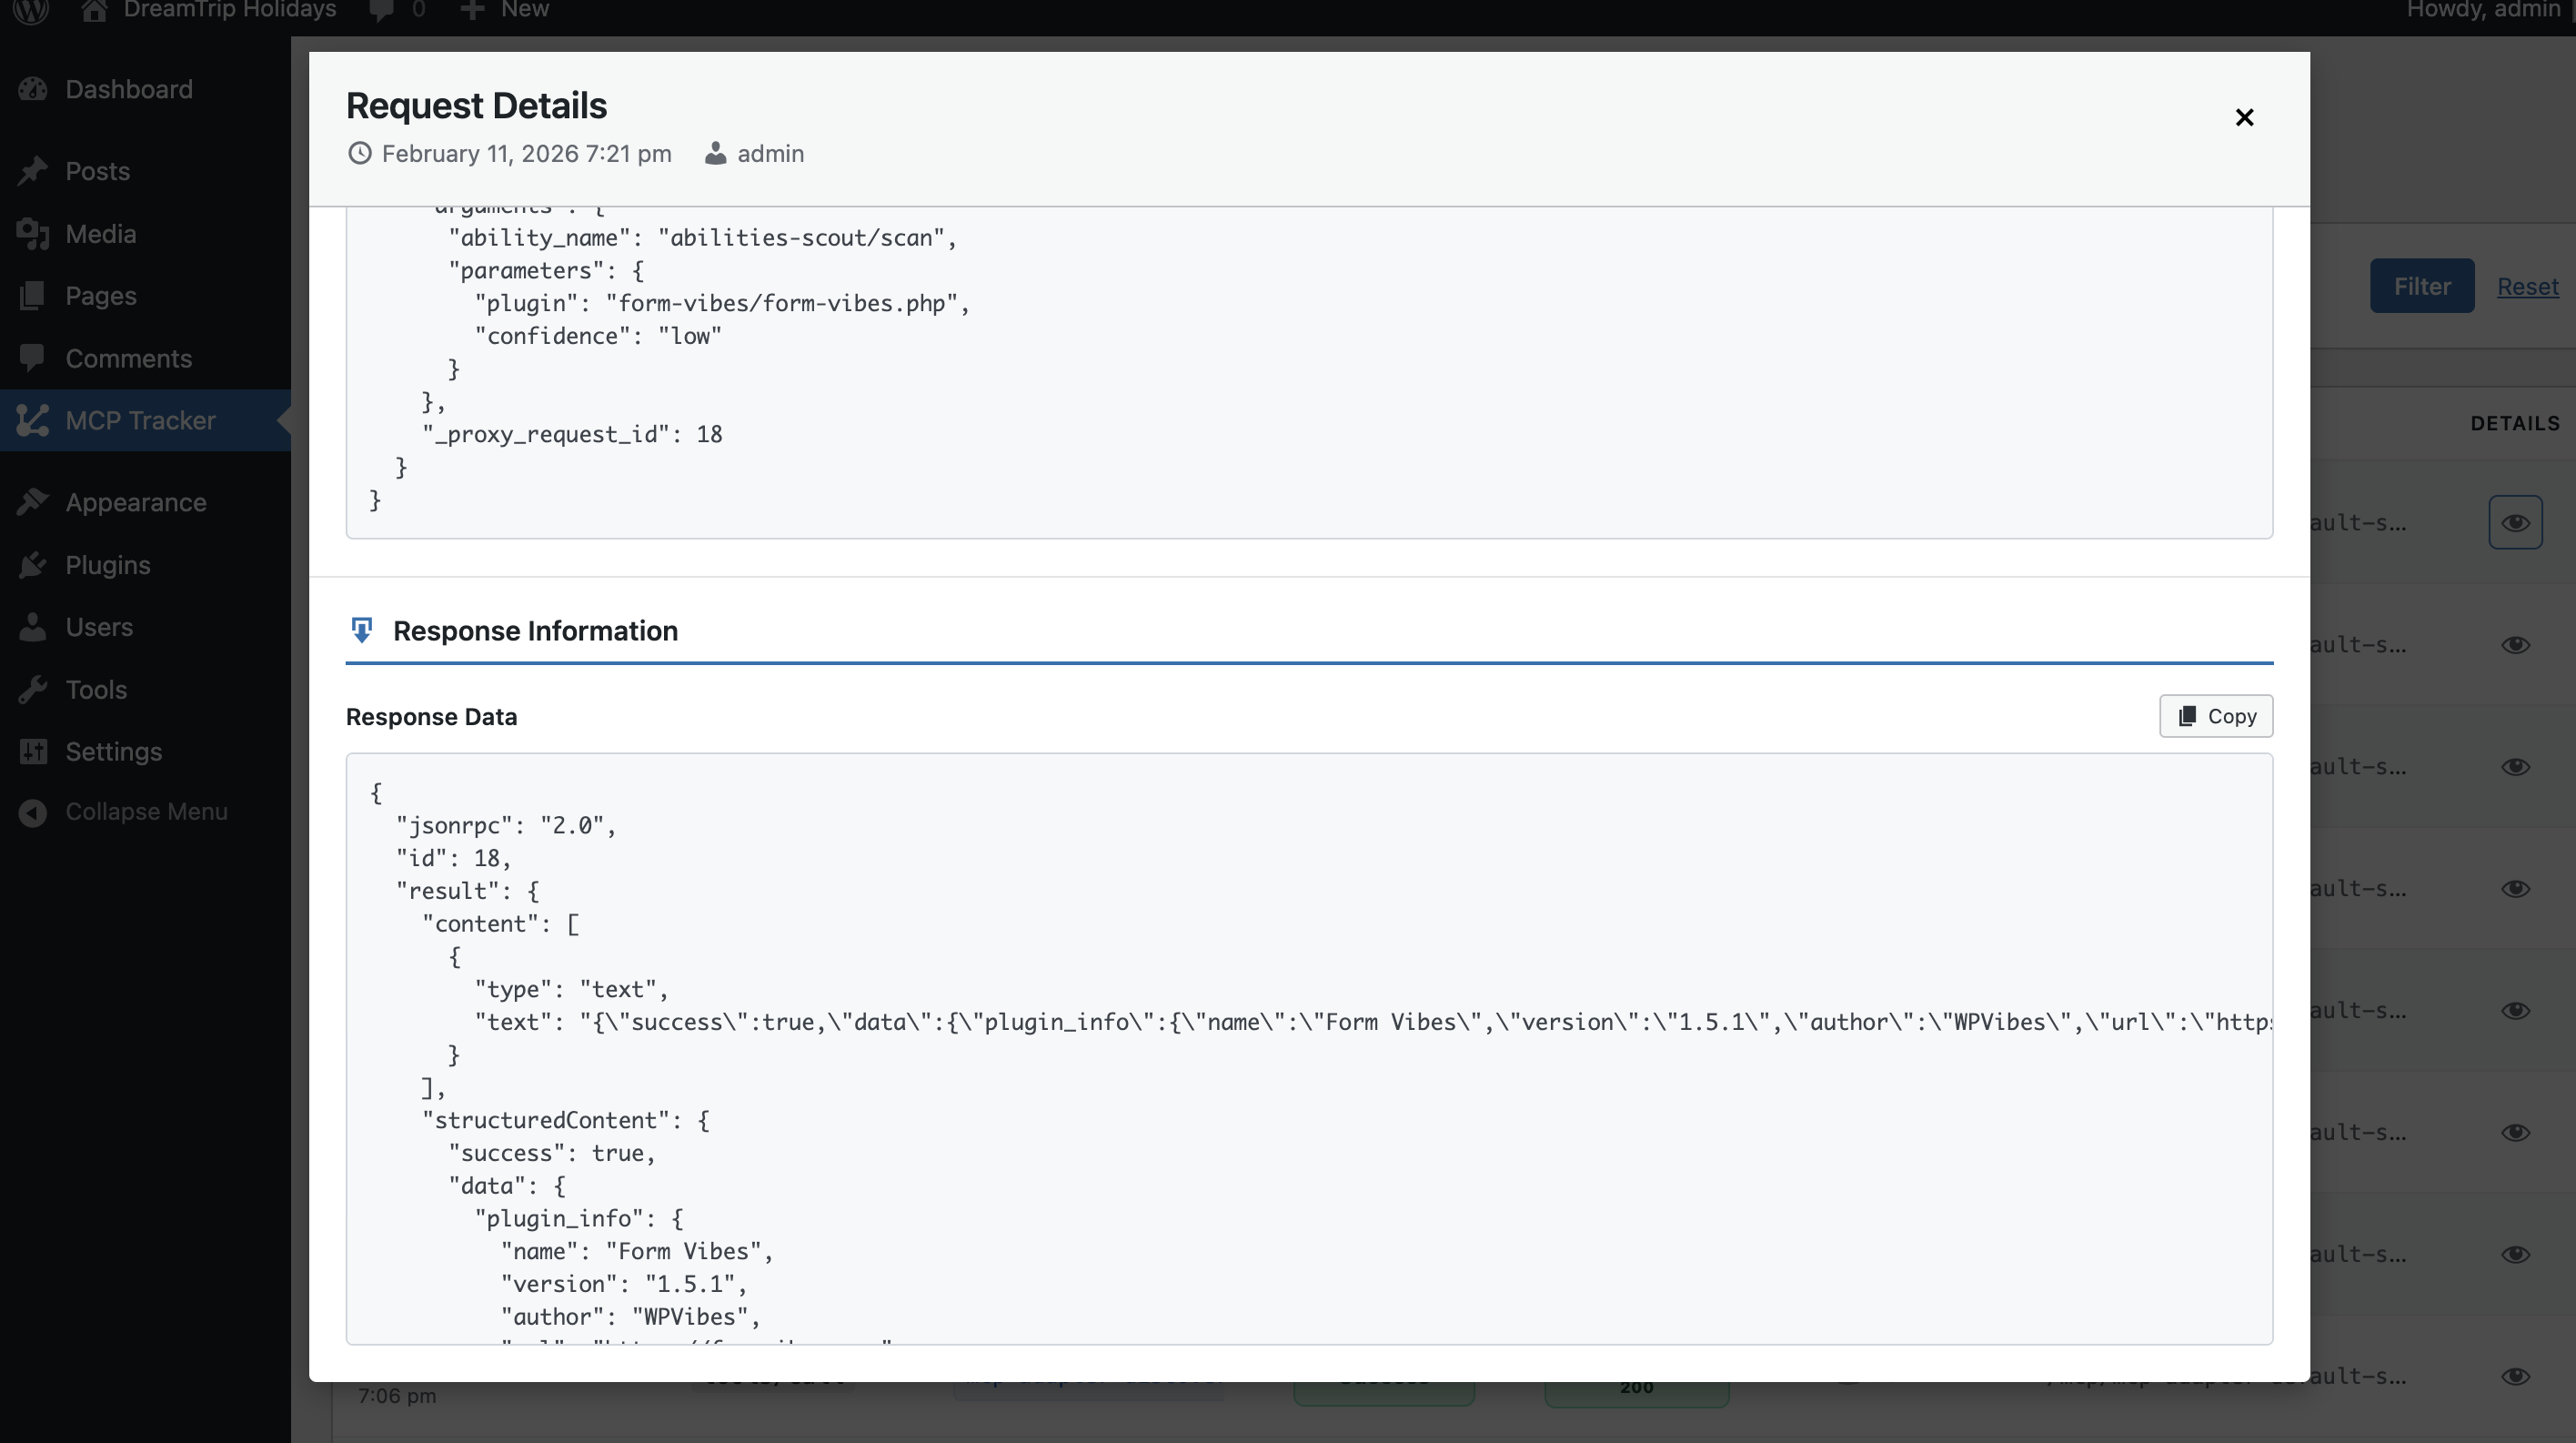2576x1443 pixels.
Task: Open MCP Tracker via its sidebar icon
Action: click(33, 420)
